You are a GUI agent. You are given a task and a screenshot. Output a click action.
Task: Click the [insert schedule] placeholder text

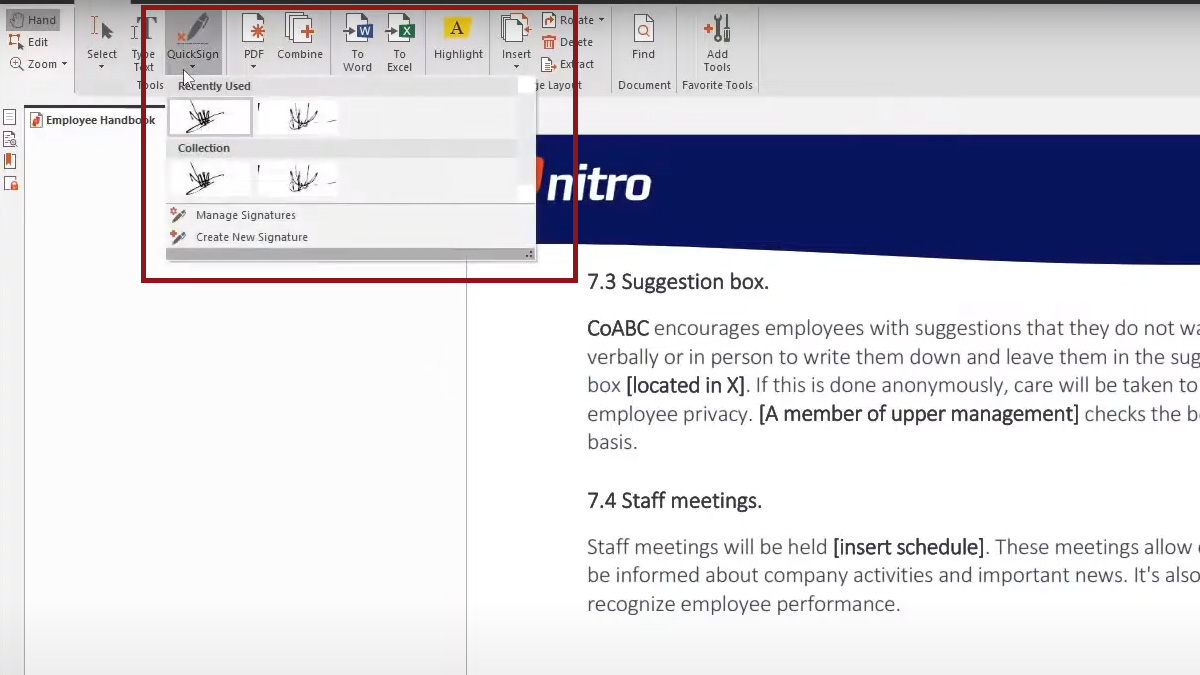908,548
